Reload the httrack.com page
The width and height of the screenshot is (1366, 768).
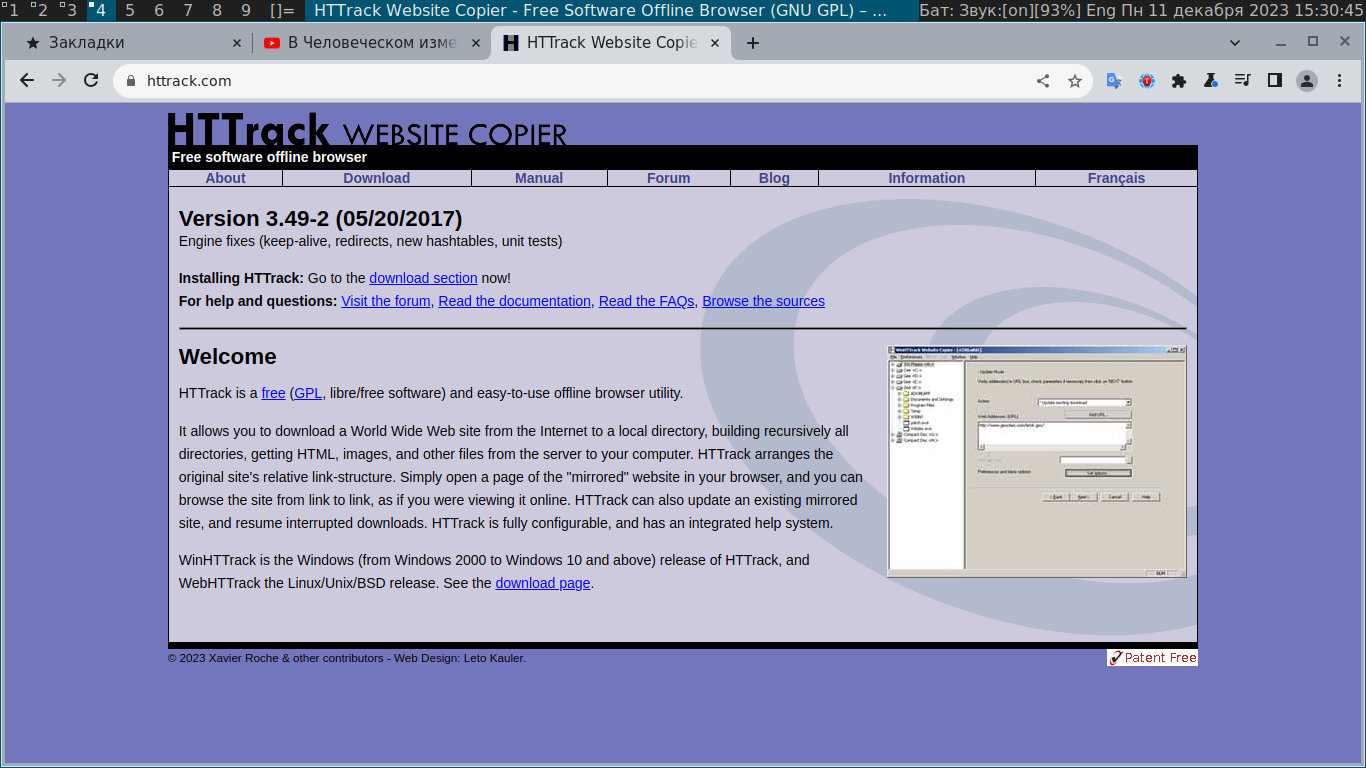(x=91, y=81)
